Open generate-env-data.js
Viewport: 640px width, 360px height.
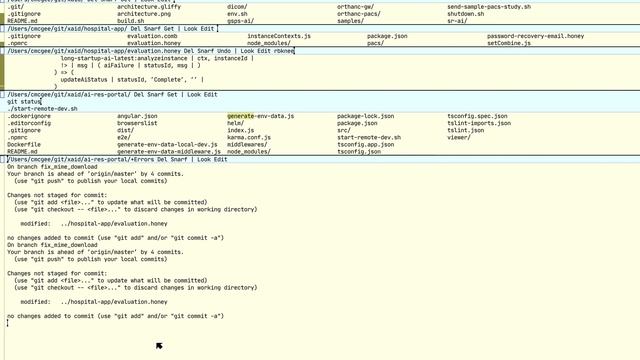260,116
